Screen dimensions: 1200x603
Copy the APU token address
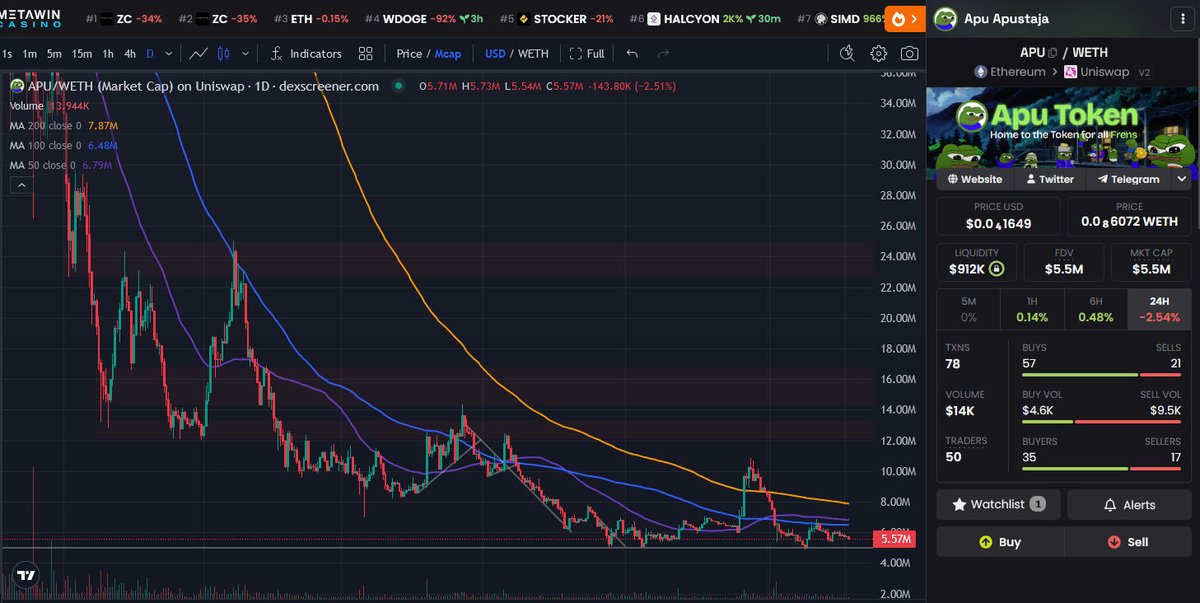(1053, 52)
